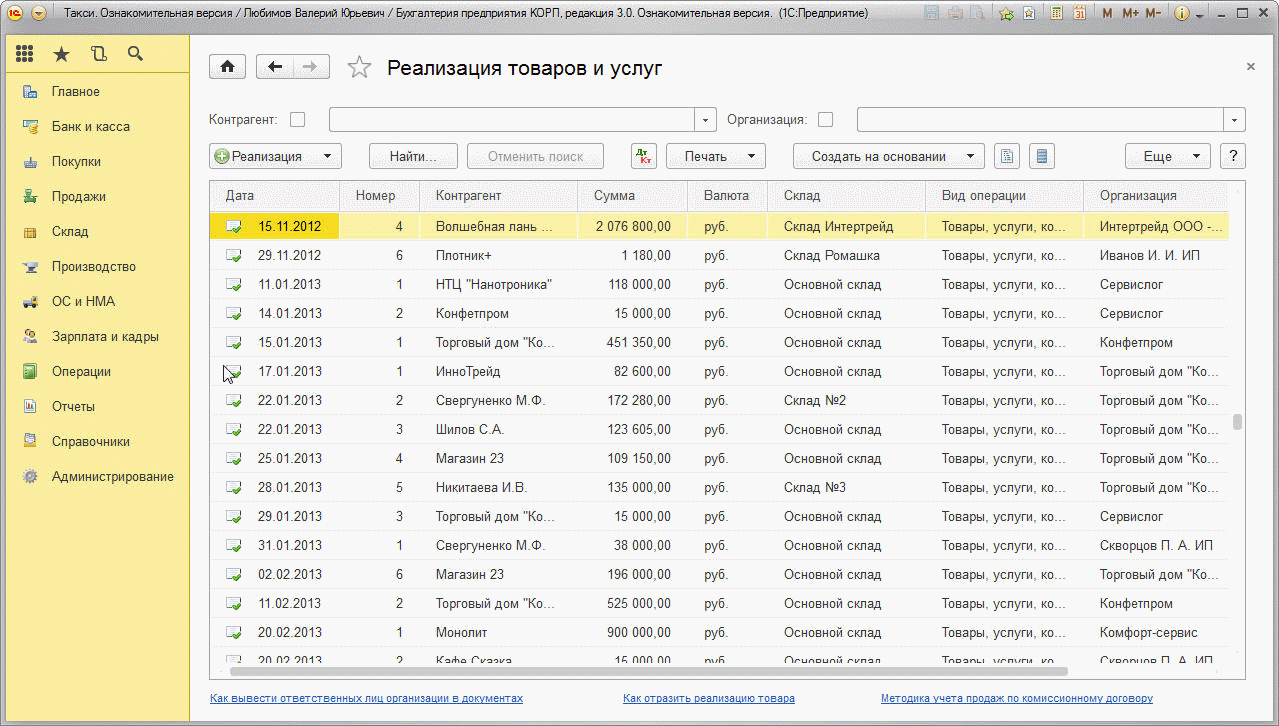Screen dimensions: 1279x726
Task: Expand the small arrow next to the info icon
Action: (x=1199, y=15)
